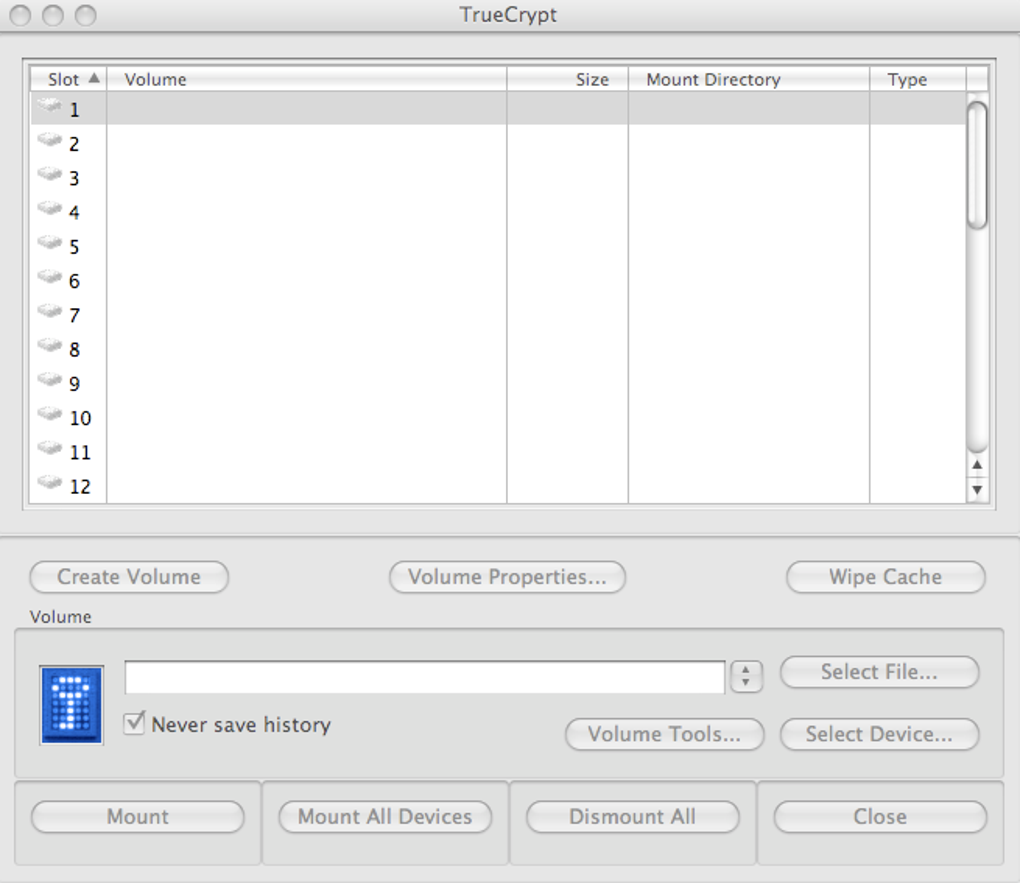Minimize the TrueCrypt window
Image resolution: width=1020 pixels, height=883 pixels.
pos(53,14)
